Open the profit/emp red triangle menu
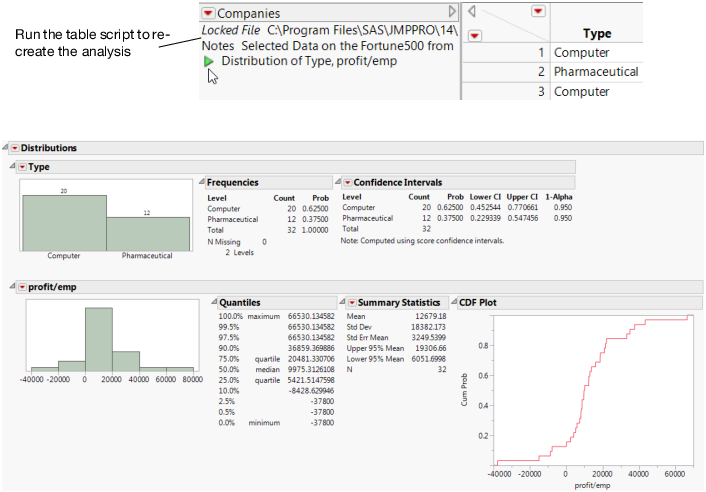Screen dimensions: 706x492 [x=21, y=287]
